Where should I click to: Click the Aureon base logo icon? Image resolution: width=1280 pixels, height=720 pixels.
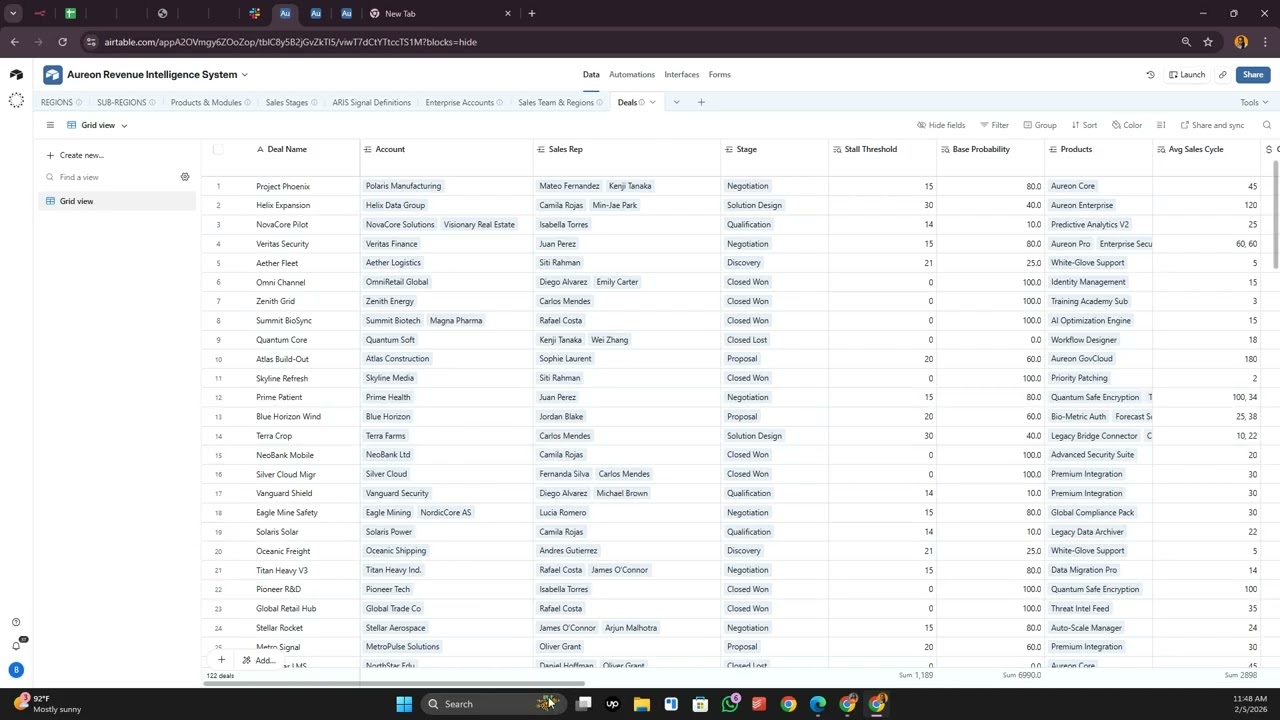coord(52,75)
